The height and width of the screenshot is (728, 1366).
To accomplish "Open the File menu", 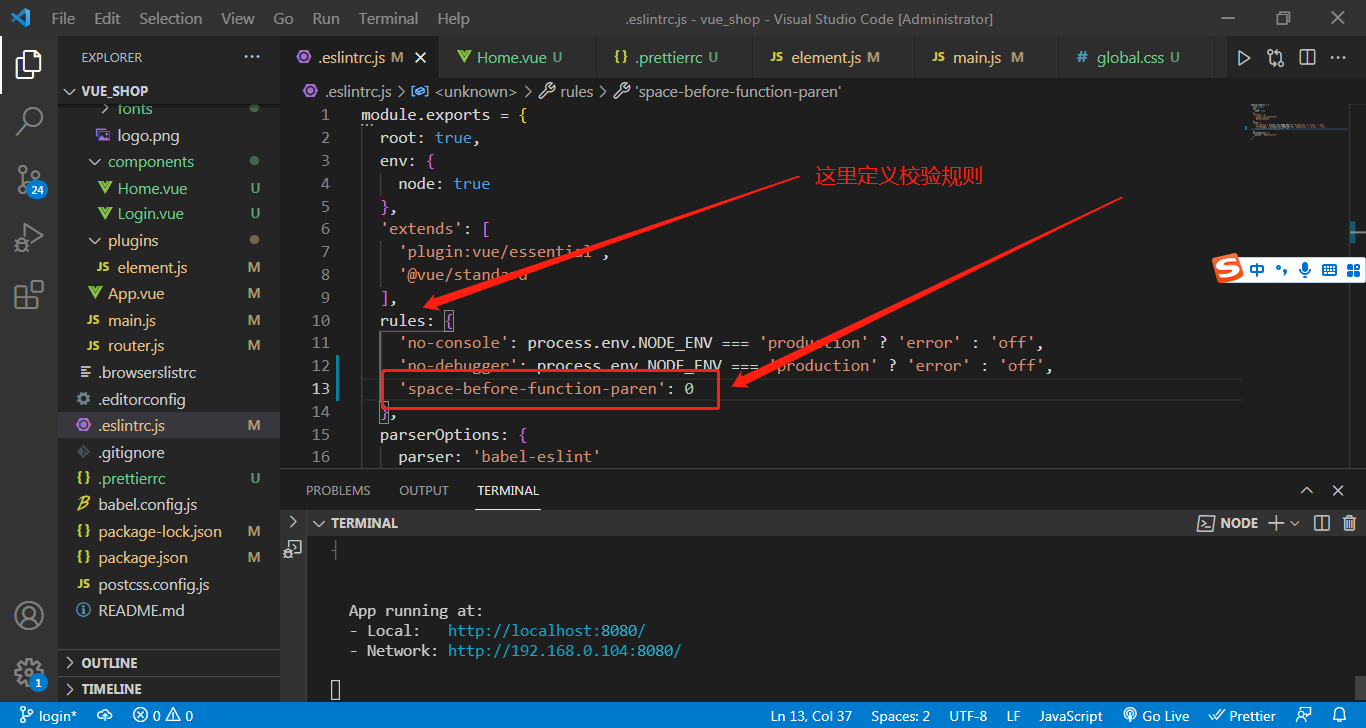I will [62, 19].
